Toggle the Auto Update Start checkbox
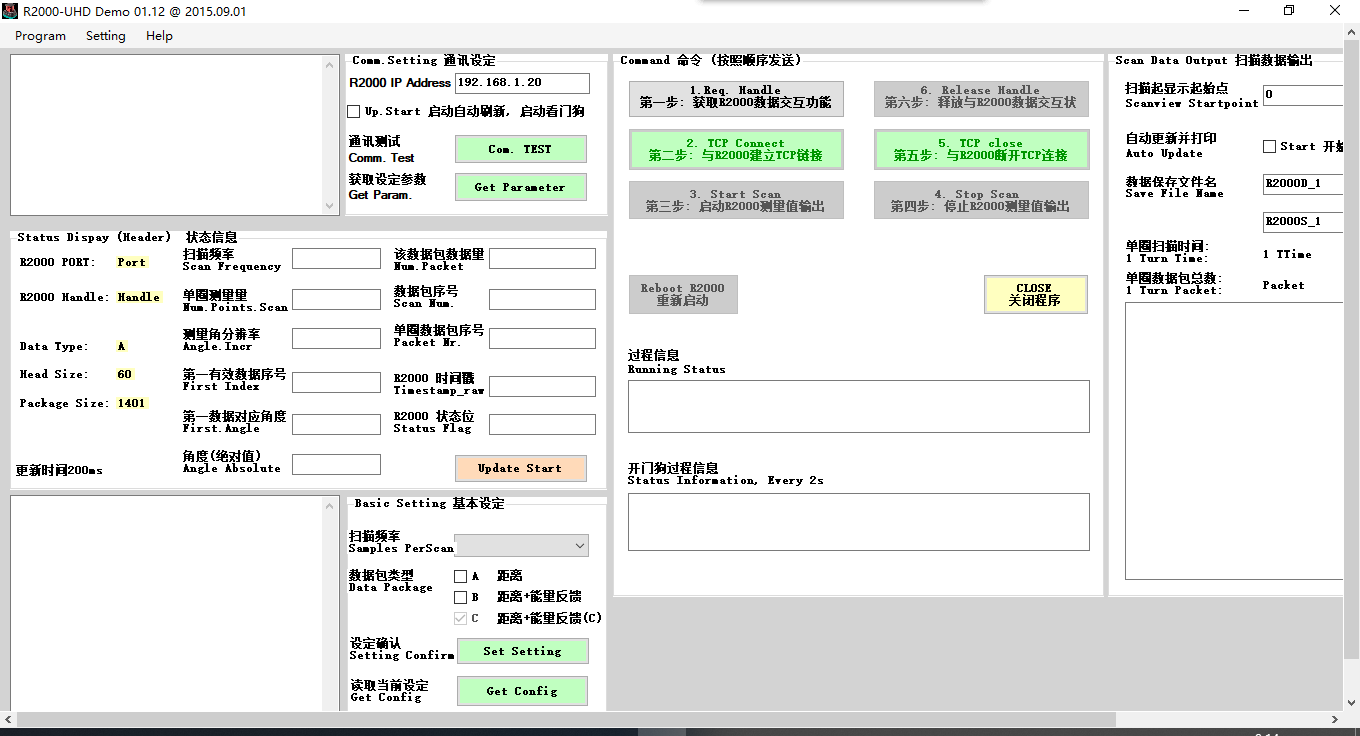 [x=1269, y=146]
